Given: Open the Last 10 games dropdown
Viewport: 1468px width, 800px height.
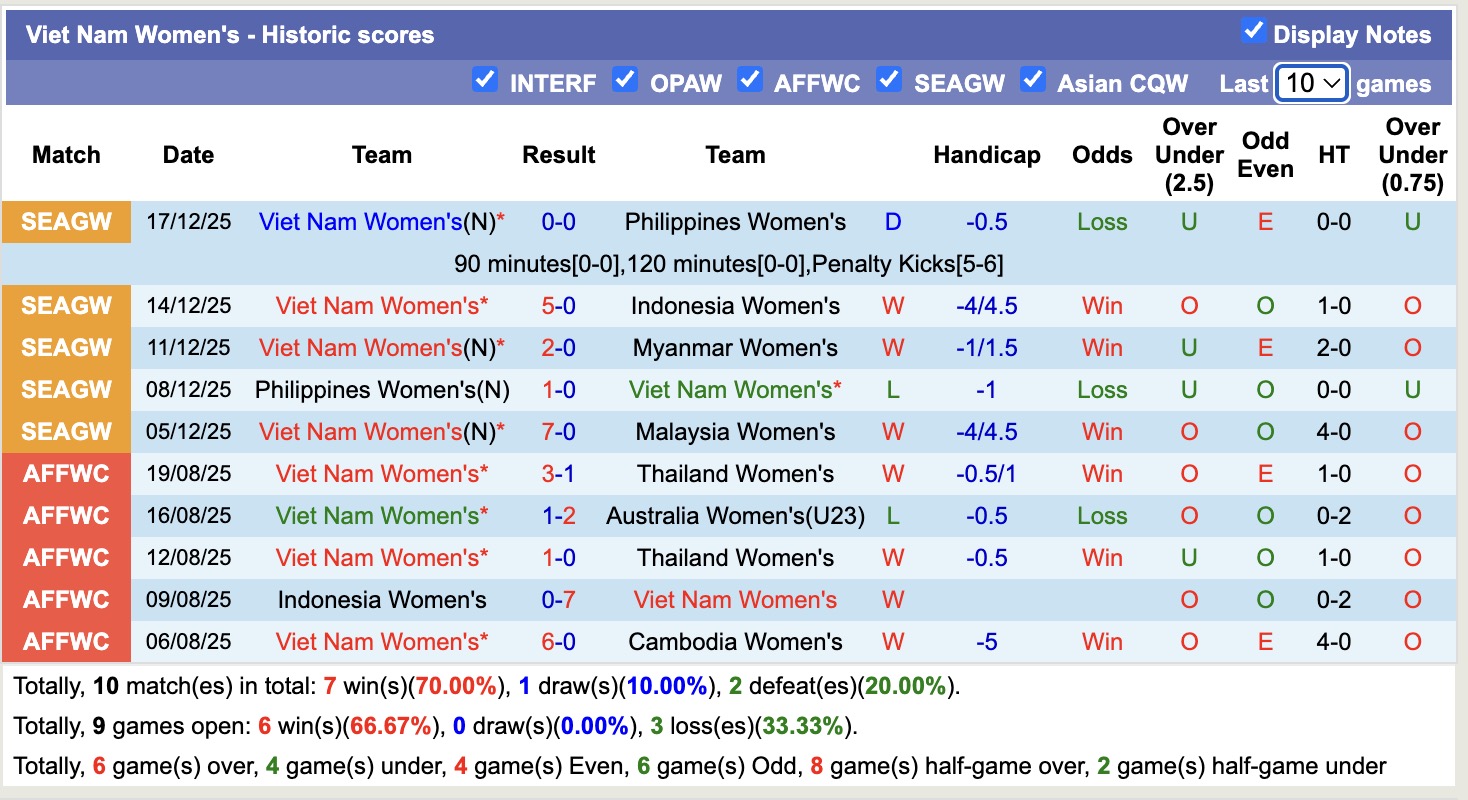Looking at the screenshot, I should coord(1312,83).
